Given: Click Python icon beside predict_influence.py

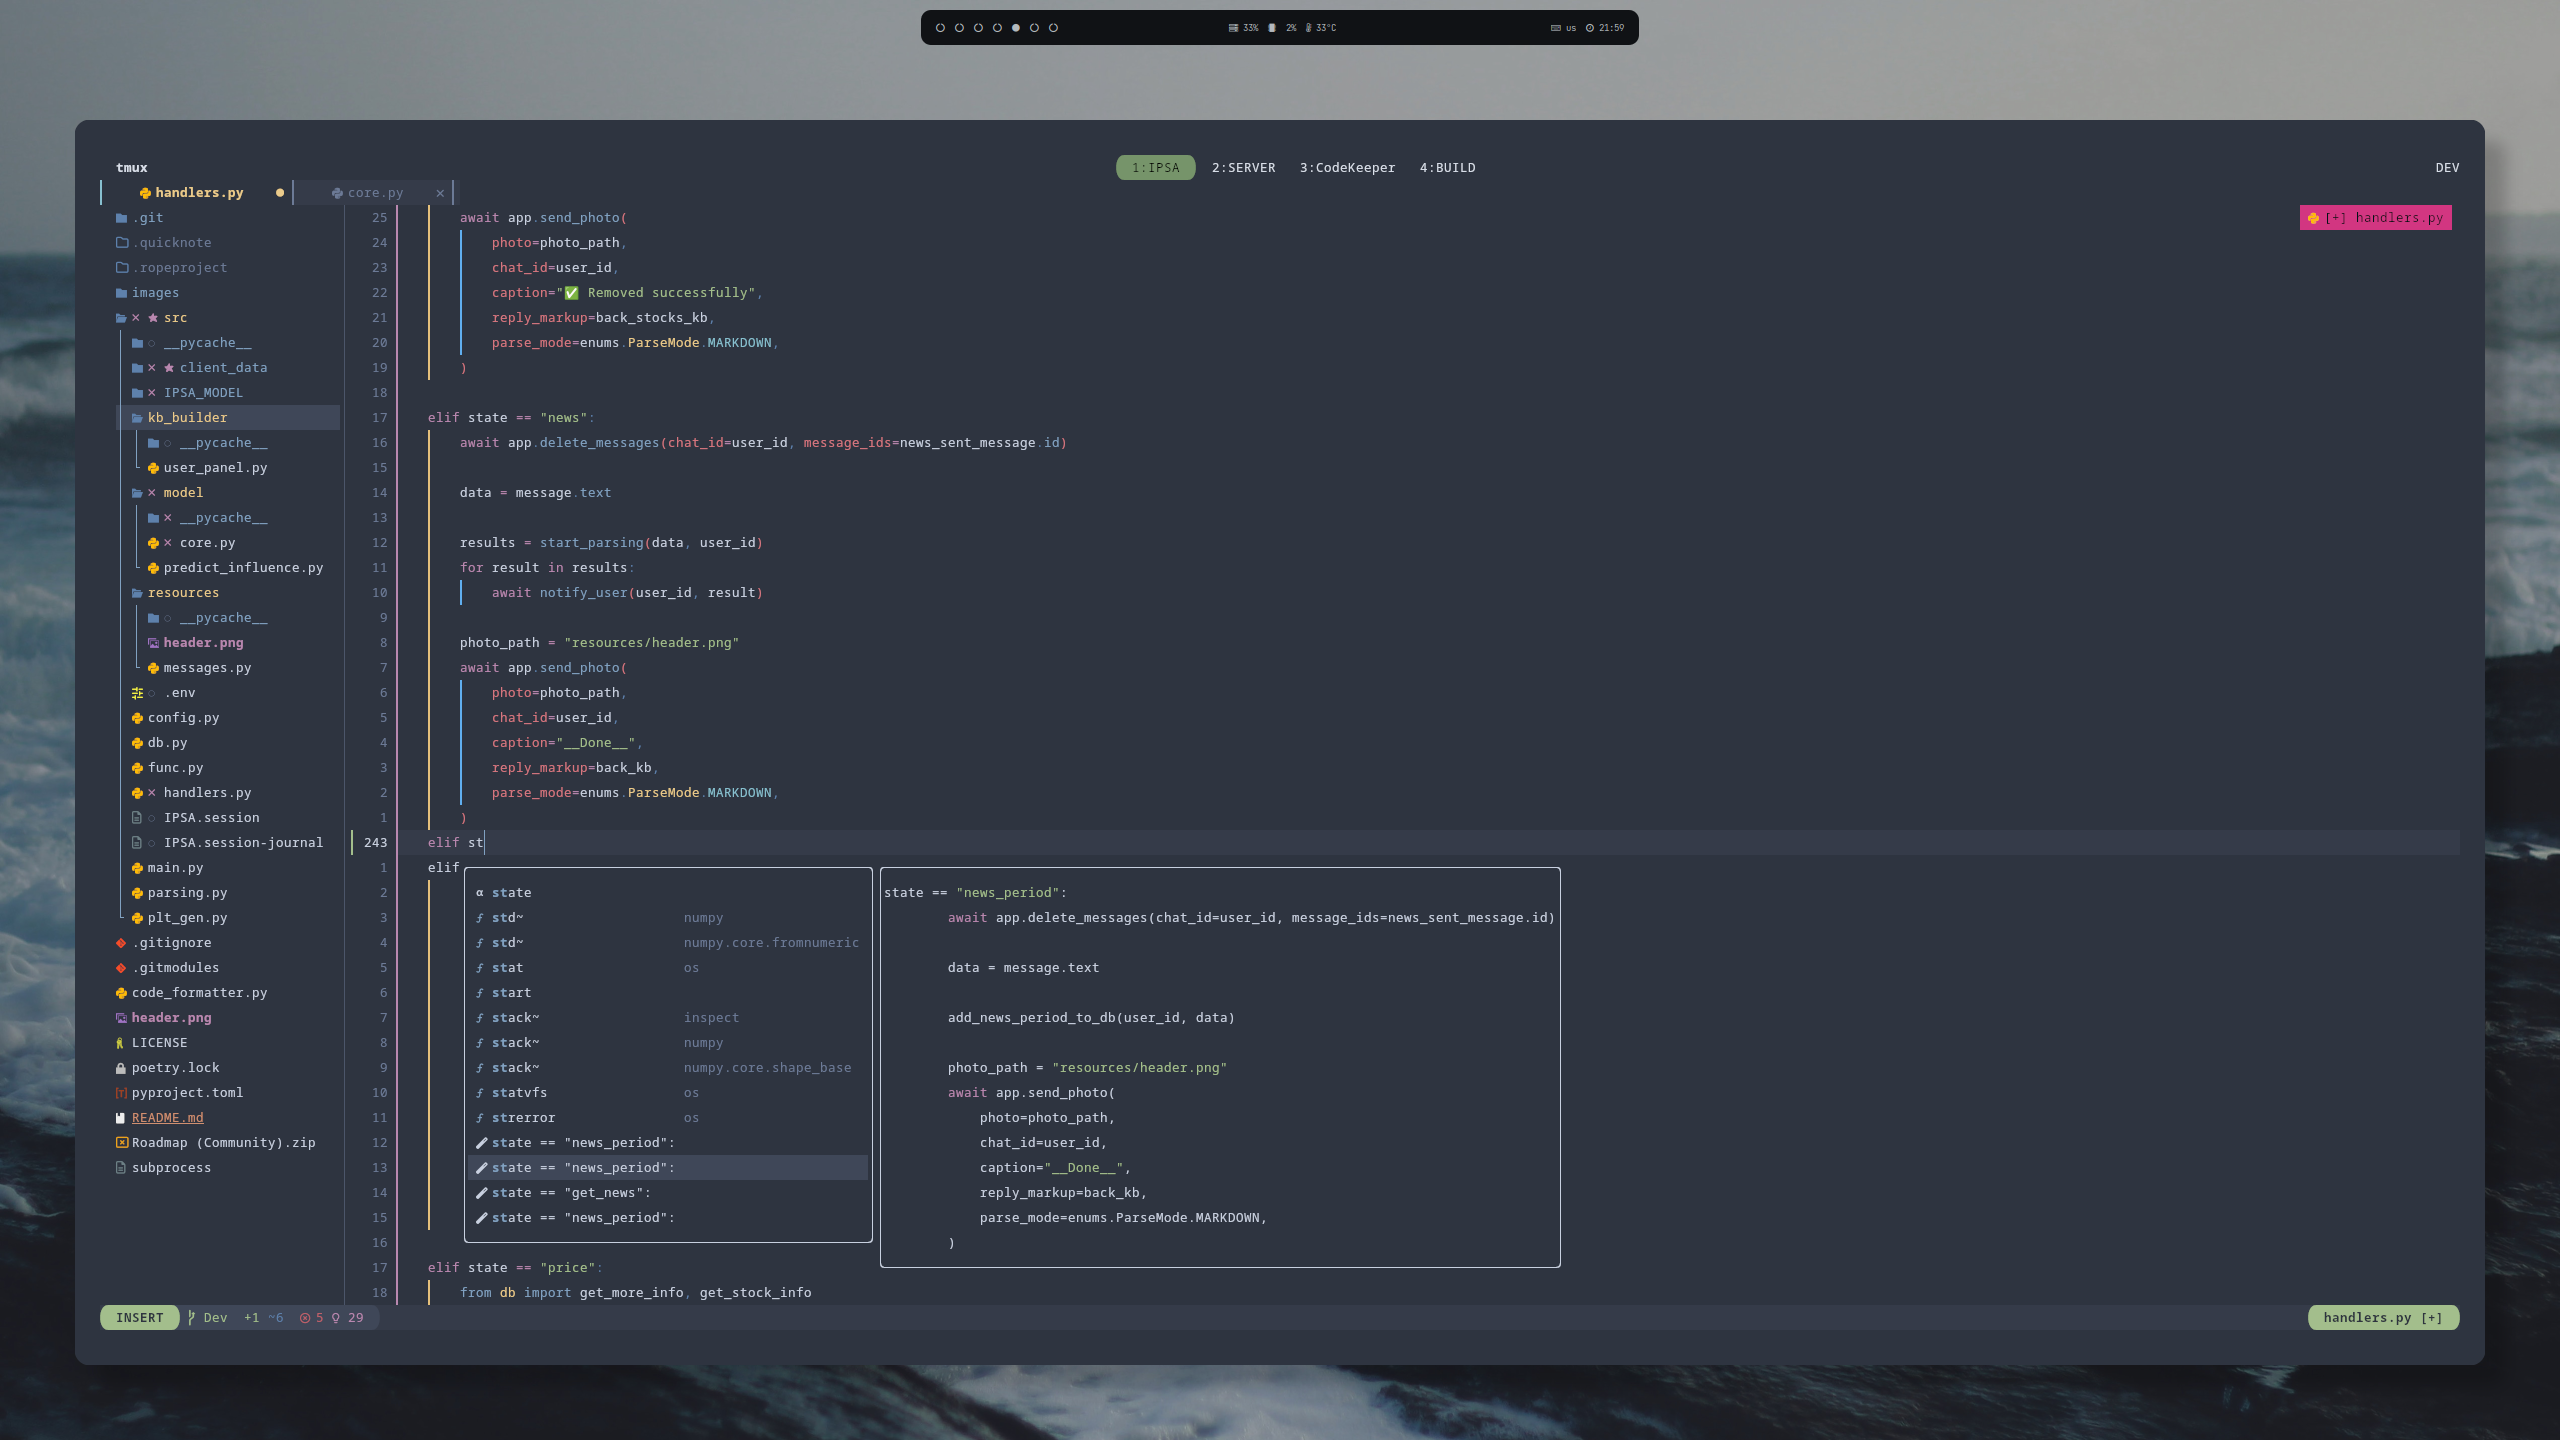Looking at the screenshot, I should click(x=153, y=568).
